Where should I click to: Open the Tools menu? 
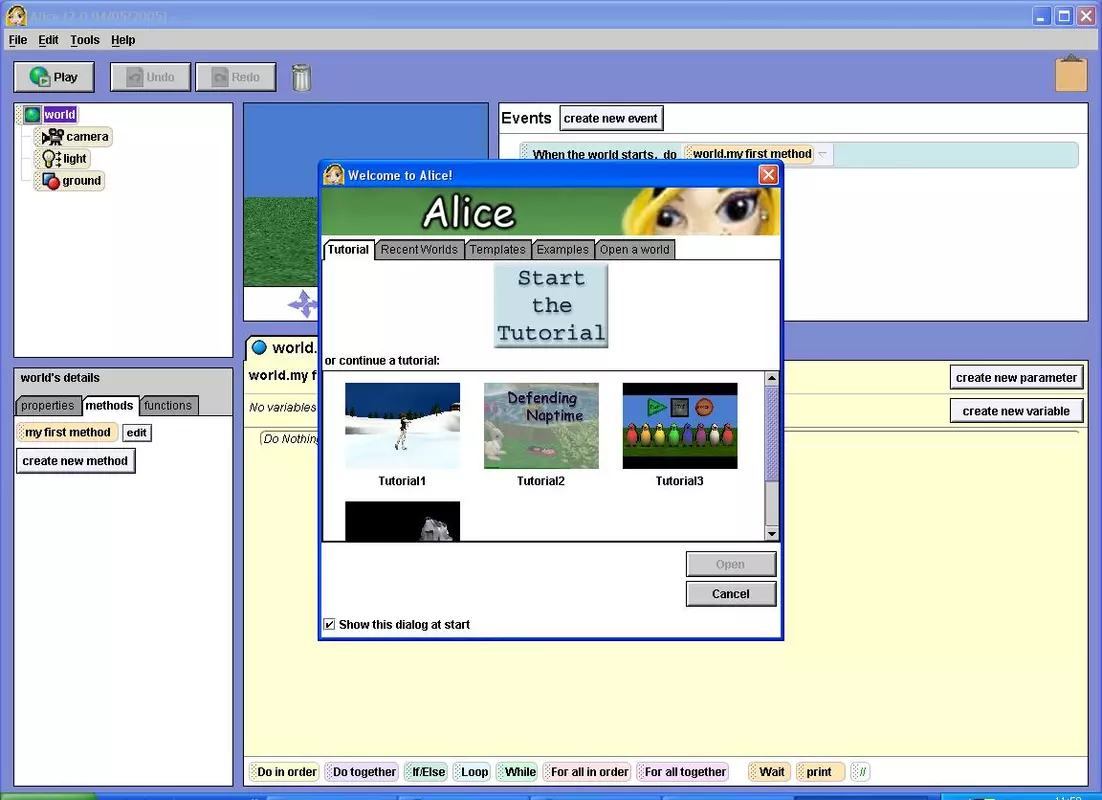pyautogui.click(x=85, y=40)
